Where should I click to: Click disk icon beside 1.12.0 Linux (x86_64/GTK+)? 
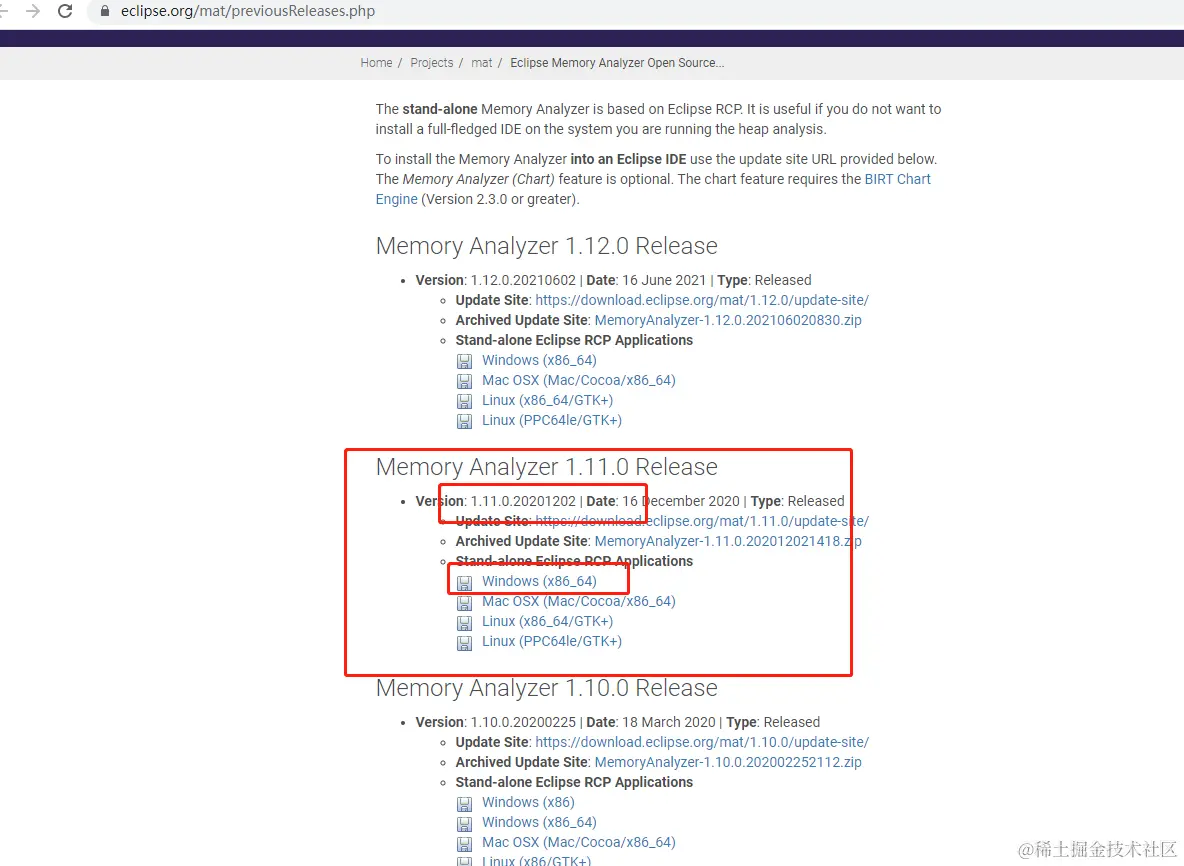464,401
